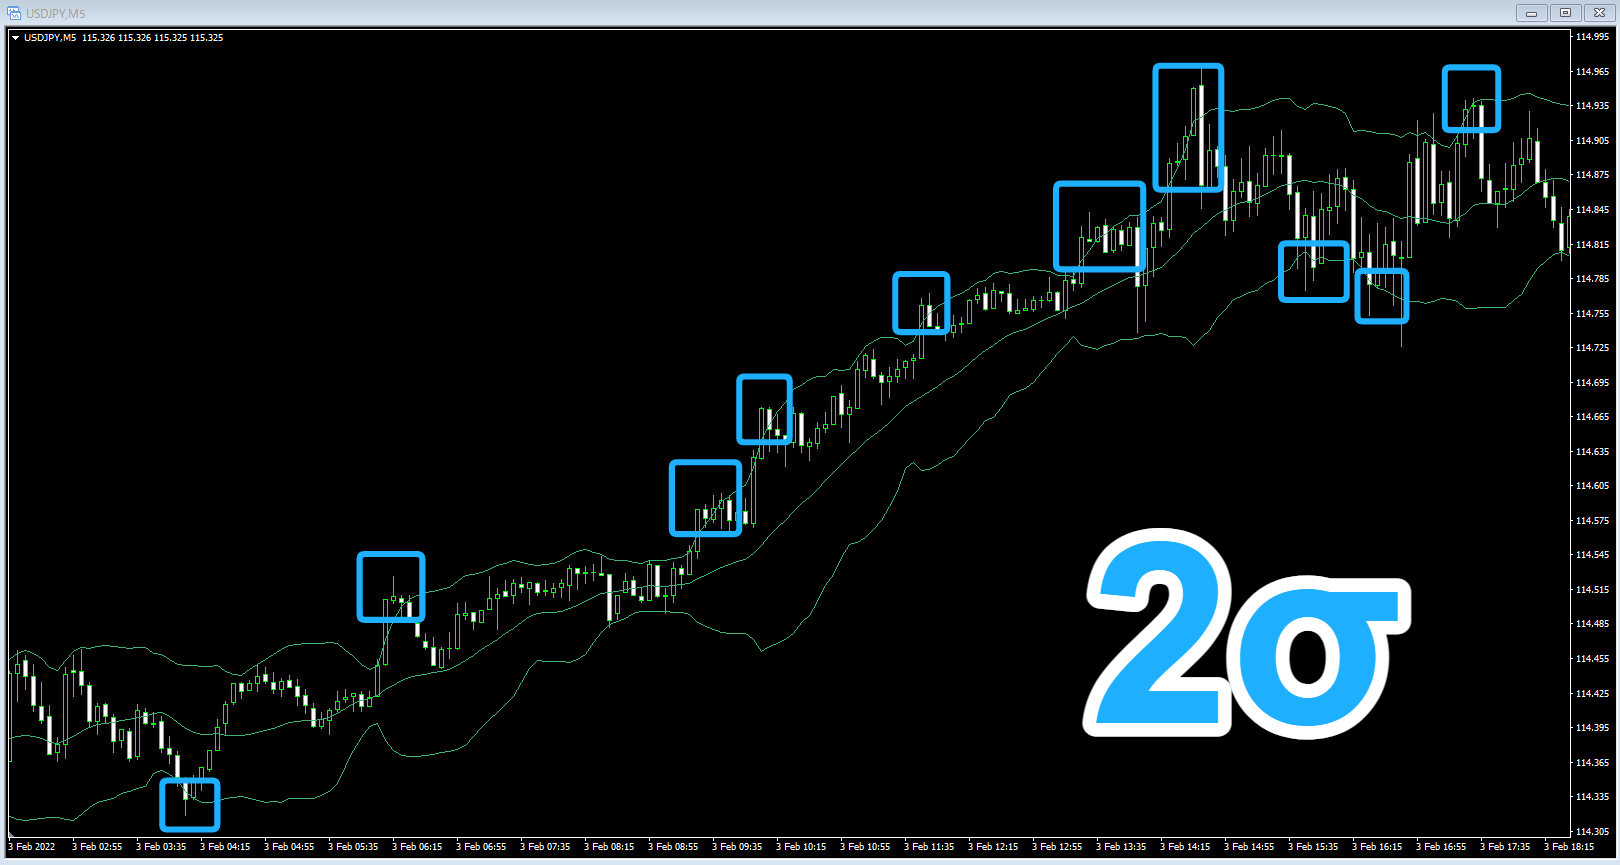1620x865 pixels.
Task: Click the 3 Feb 06:55 time label
Action: click(481, 847)
